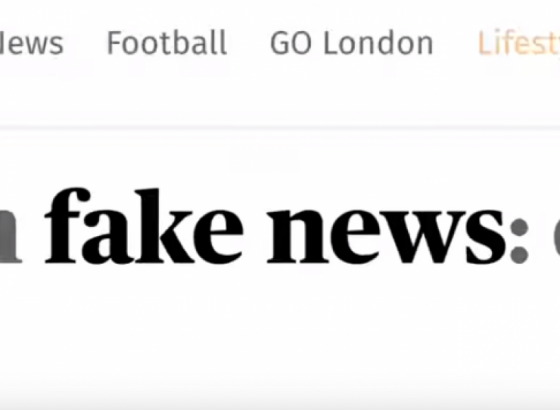Click blank space between GO London and Lifestyle
This screenshot has width=560, height=410.
click(456, 43)
